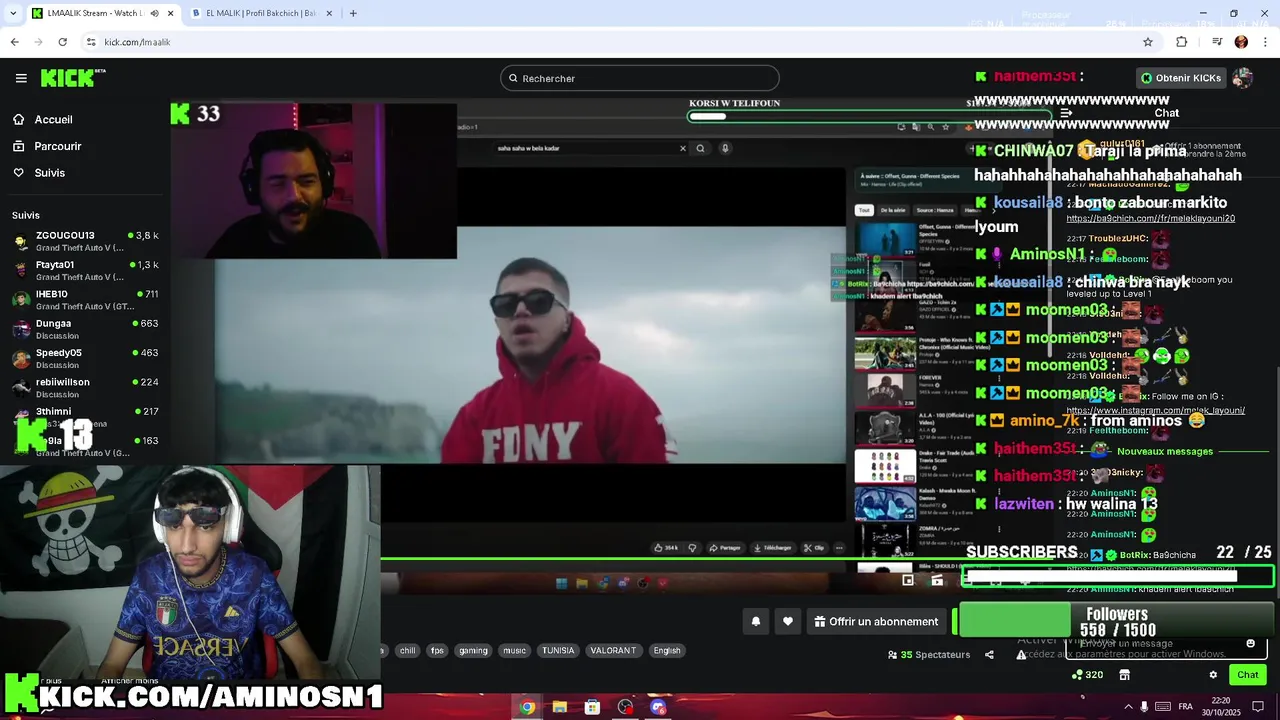Screen dimensions: 1280x720
Task: Open Microsoft Store from the taskbar
Action: click(x=592, y=707)
